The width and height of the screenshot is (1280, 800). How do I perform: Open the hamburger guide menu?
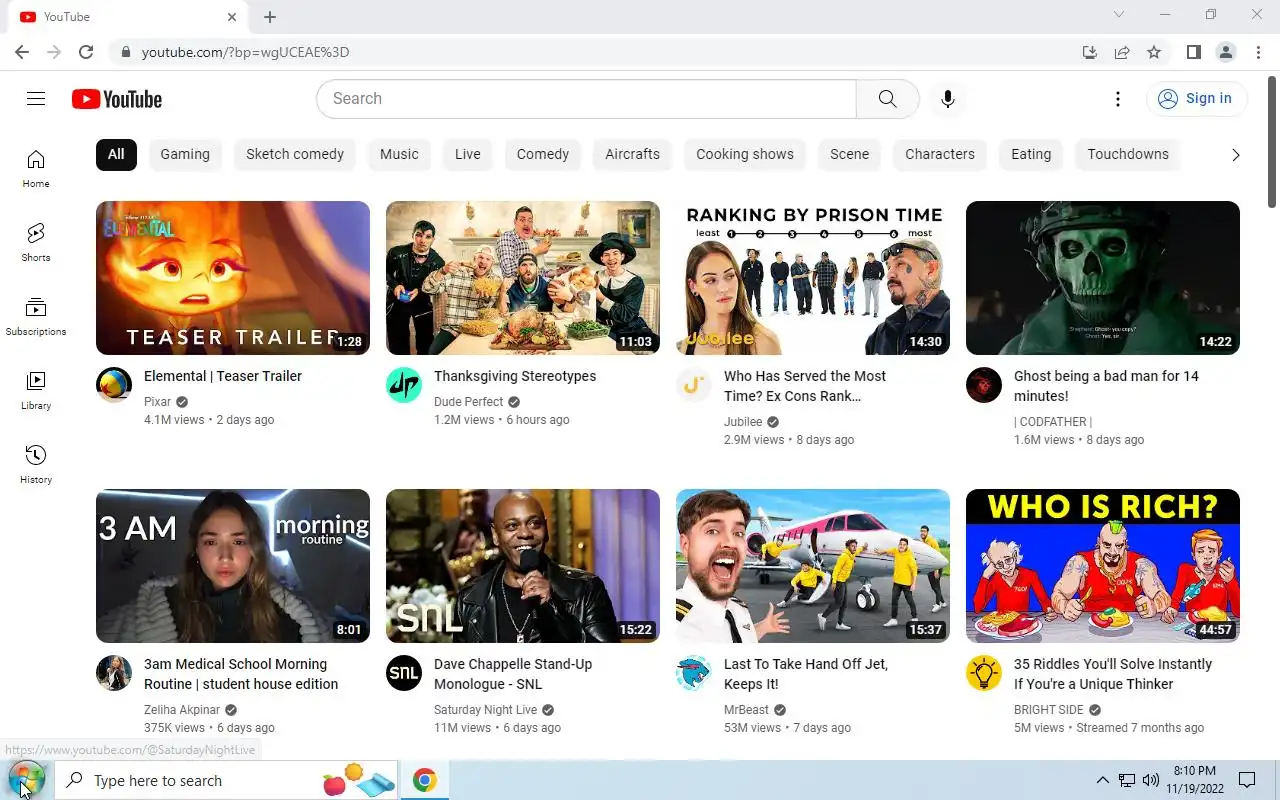pos(36,98)
